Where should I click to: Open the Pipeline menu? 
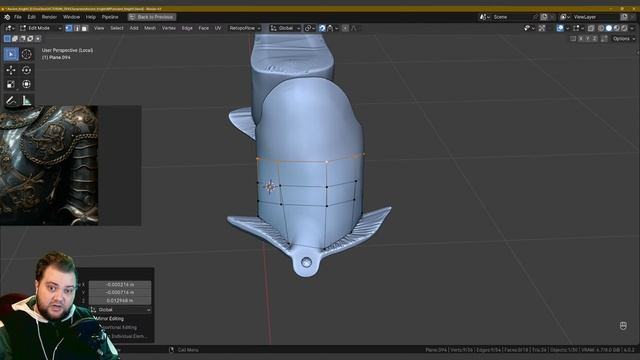coord(110,17)
